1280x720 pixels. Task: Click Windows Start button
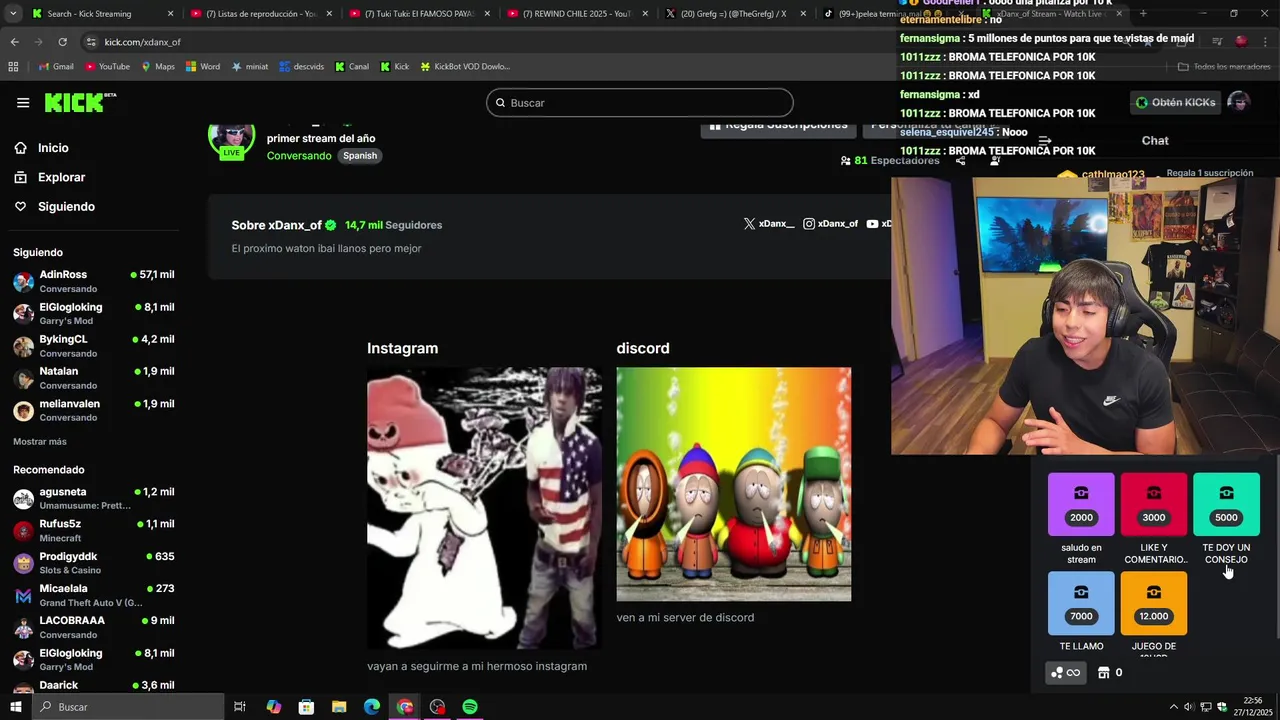point(15,707)
